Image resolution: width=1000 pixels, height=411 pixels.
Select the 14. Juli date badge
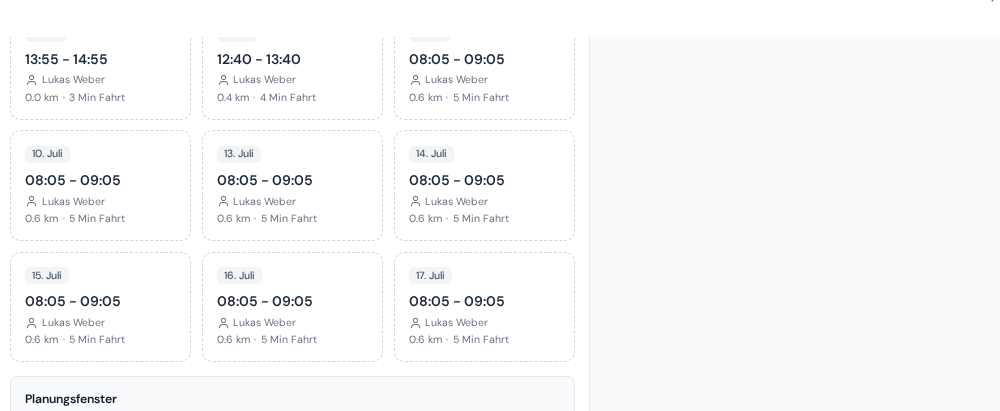[x=431, y=154]
